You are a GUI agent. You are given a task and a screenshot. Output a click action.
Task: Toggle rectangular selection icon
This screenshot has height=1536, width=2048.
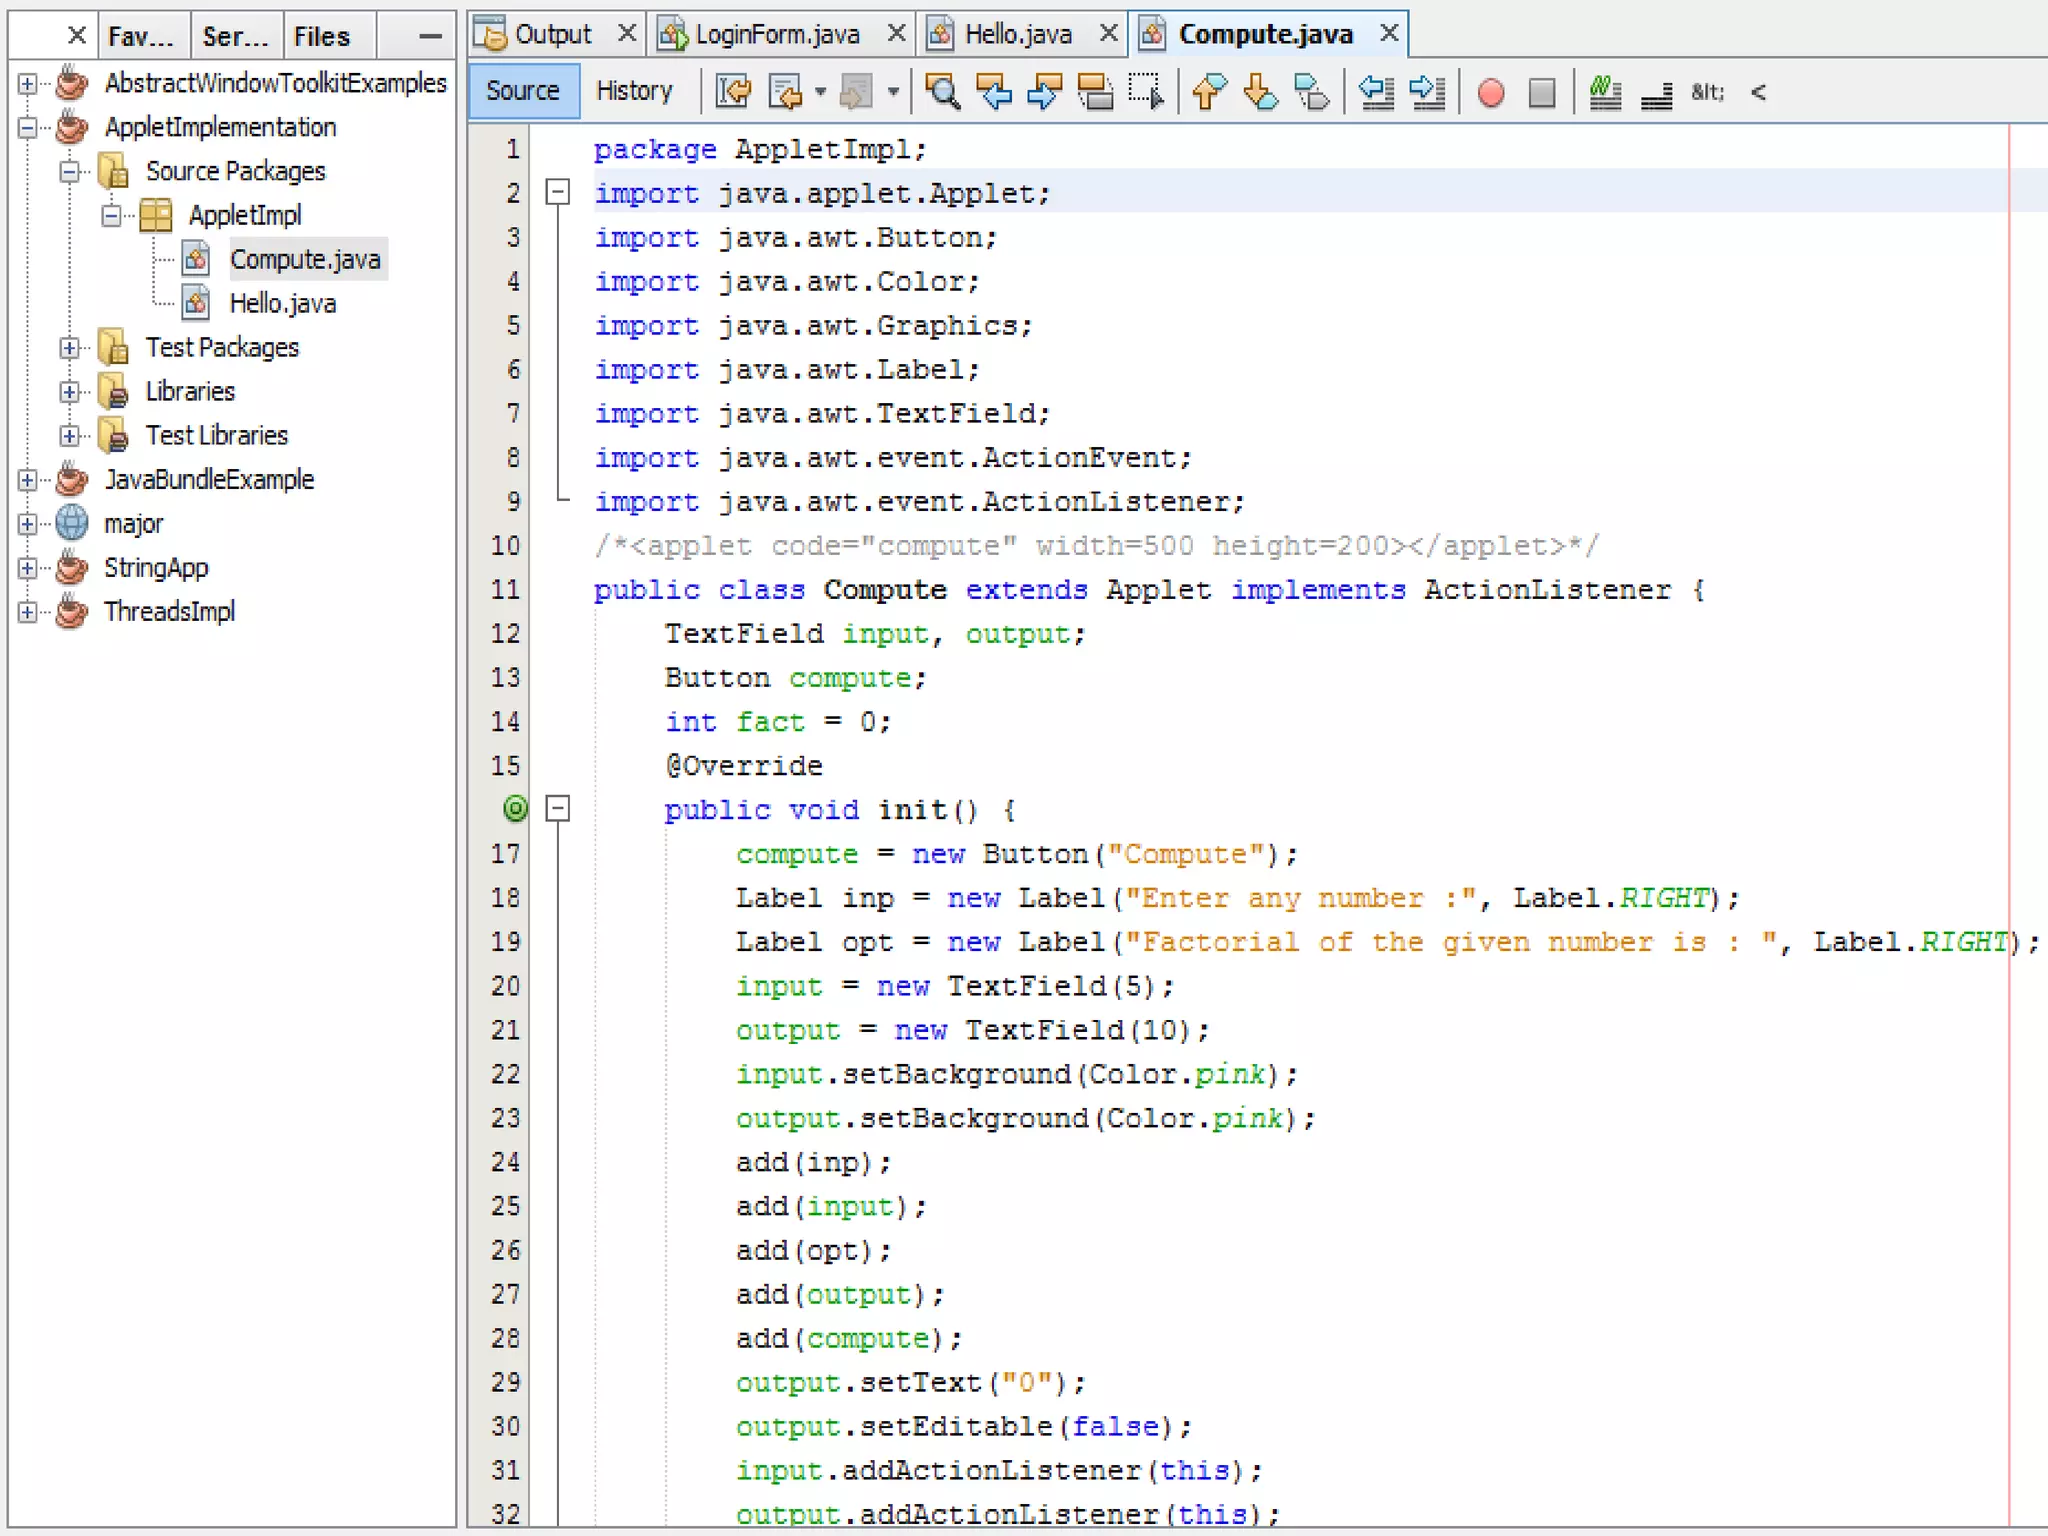click(1146, 92)
